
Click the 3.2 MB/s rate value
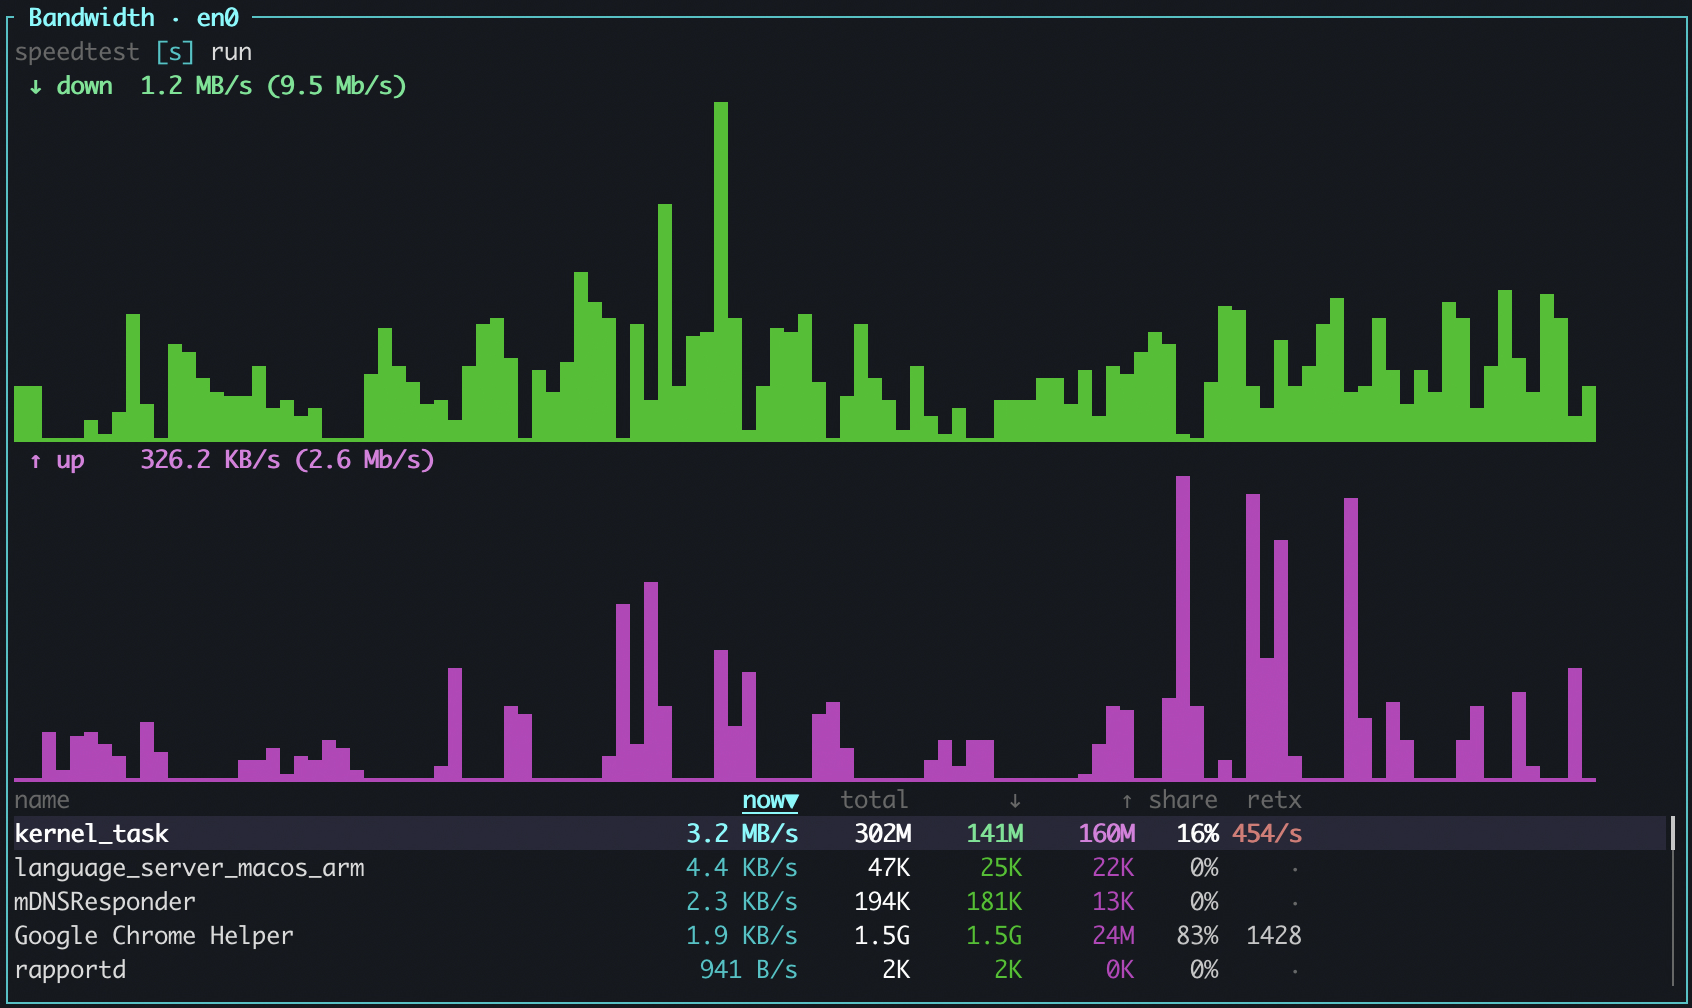(742, 833)
